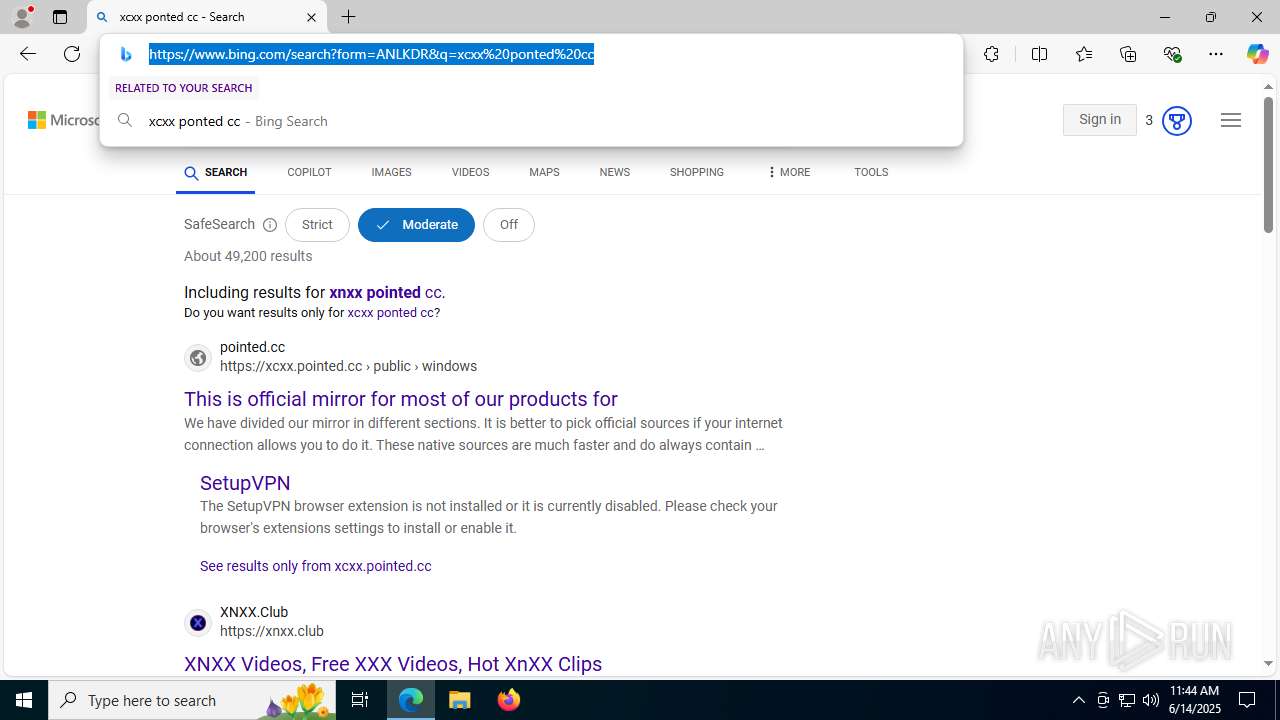Switch to the COPILOT tab

(x=309, y=173)
